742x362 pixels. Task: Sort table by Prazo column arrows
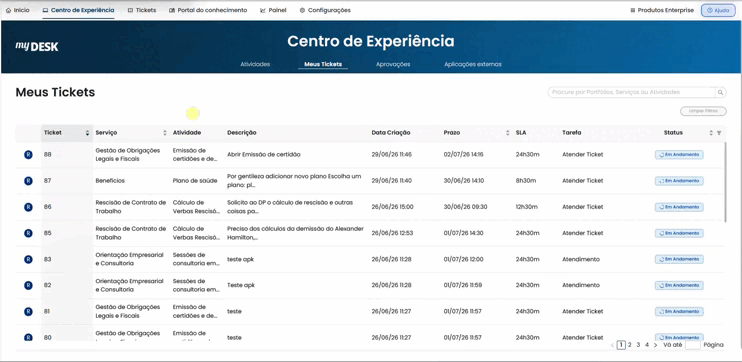[x=508, y=133]
